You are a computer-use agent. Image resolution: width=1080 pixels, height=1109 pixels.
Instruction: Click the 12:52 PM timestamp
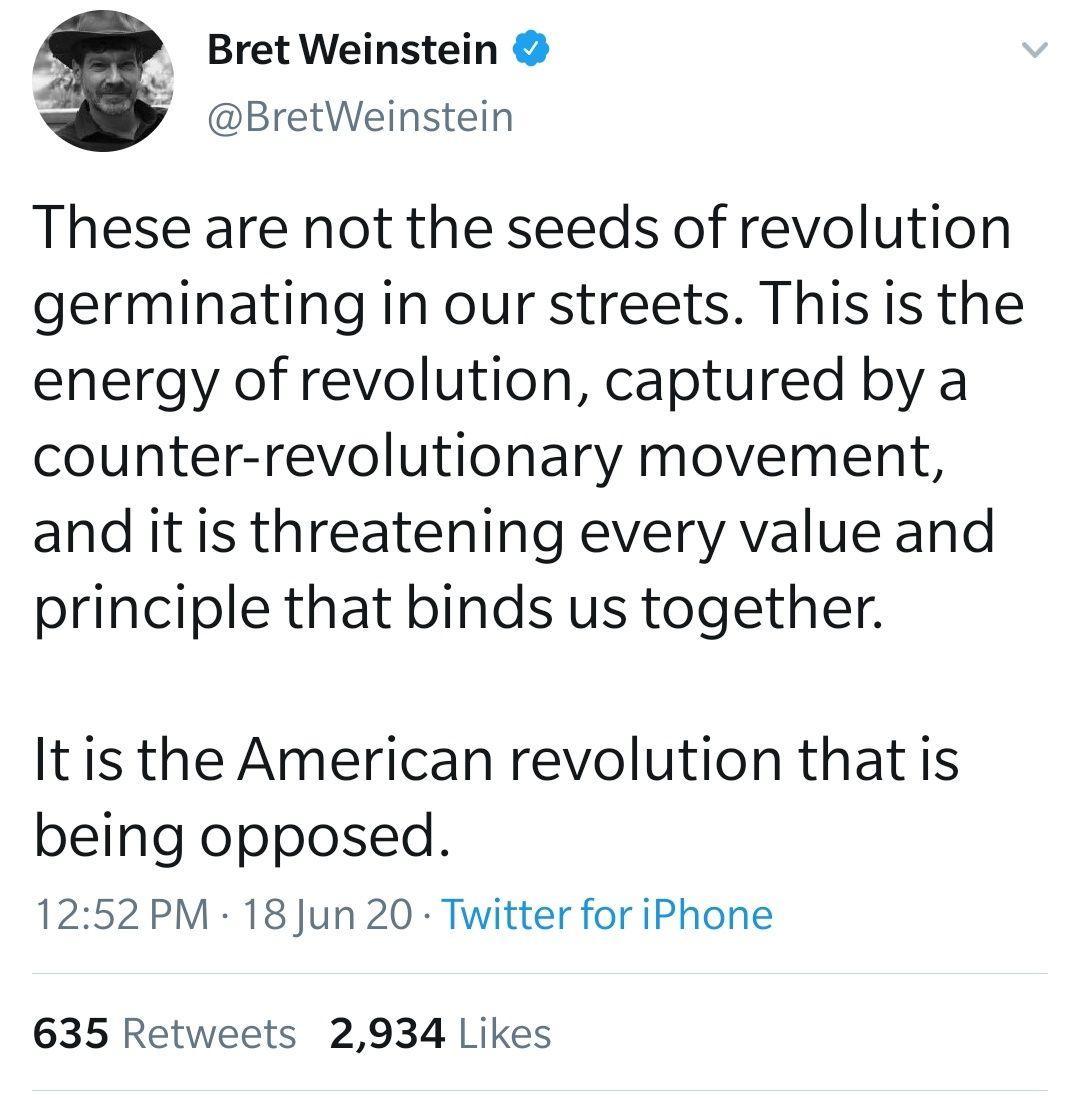(122, 914)
